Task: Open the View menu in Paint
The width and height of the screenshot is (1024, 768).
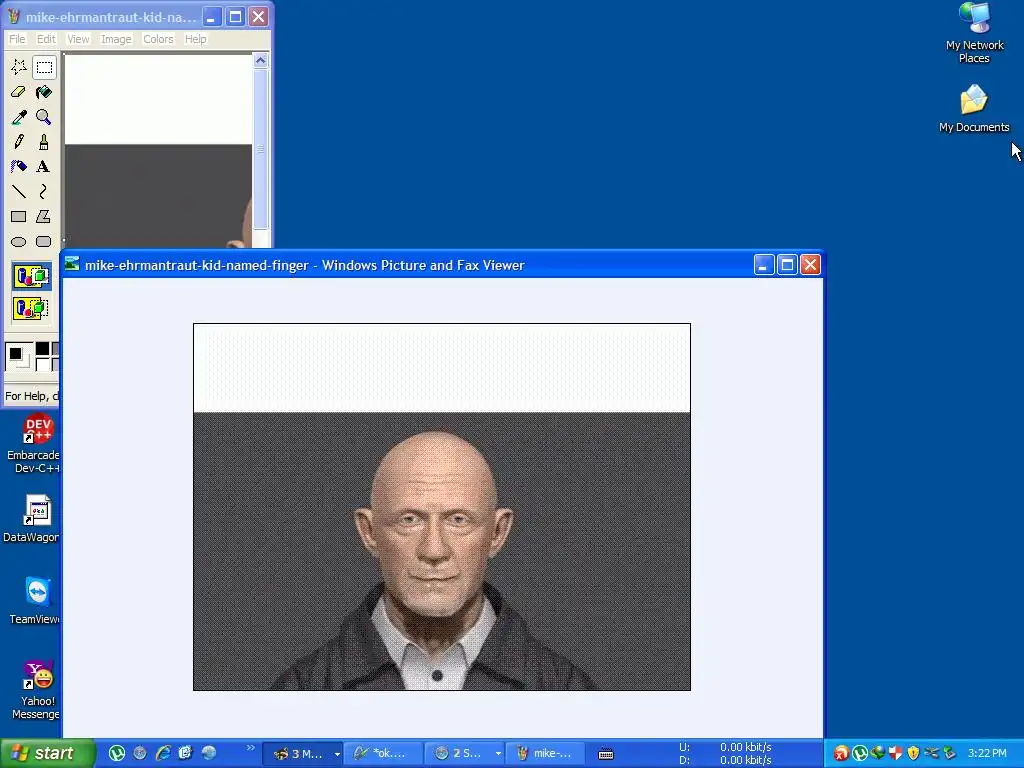Action: (78, 39)
